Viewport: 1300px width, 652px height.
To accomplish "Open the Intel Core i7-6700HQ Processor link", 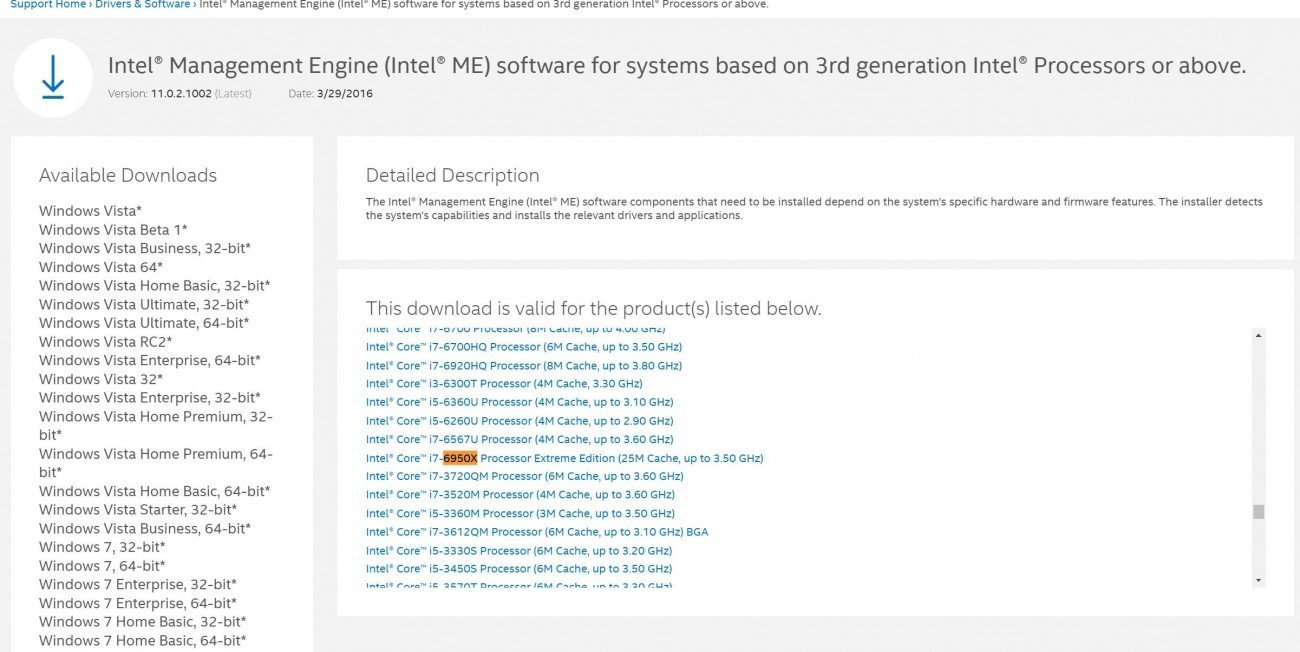I will (523, 346).
